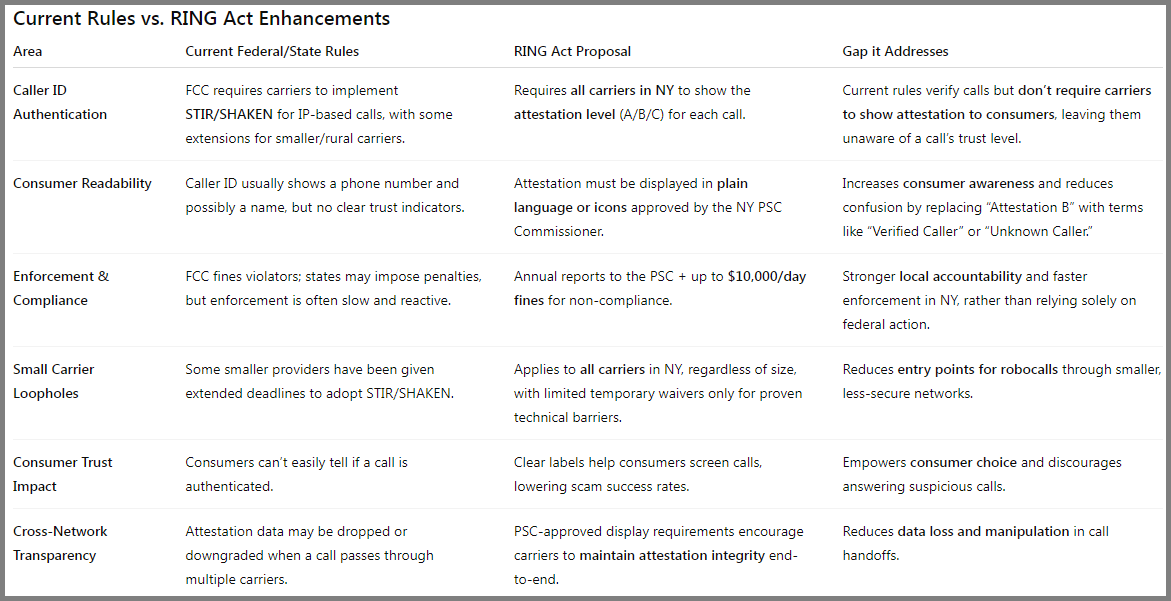The height and width of the screenshot is (601, 1171).
Task: Click the bold 'consumer choice' text
Action: pos(963,462)
